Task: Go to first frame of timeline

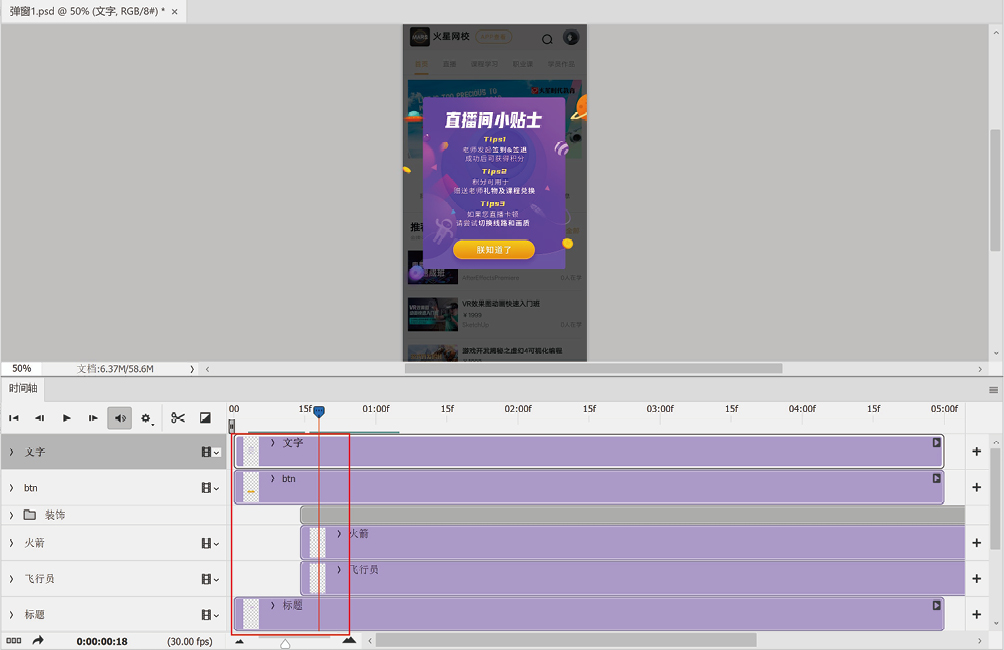Action: (13, 418)
